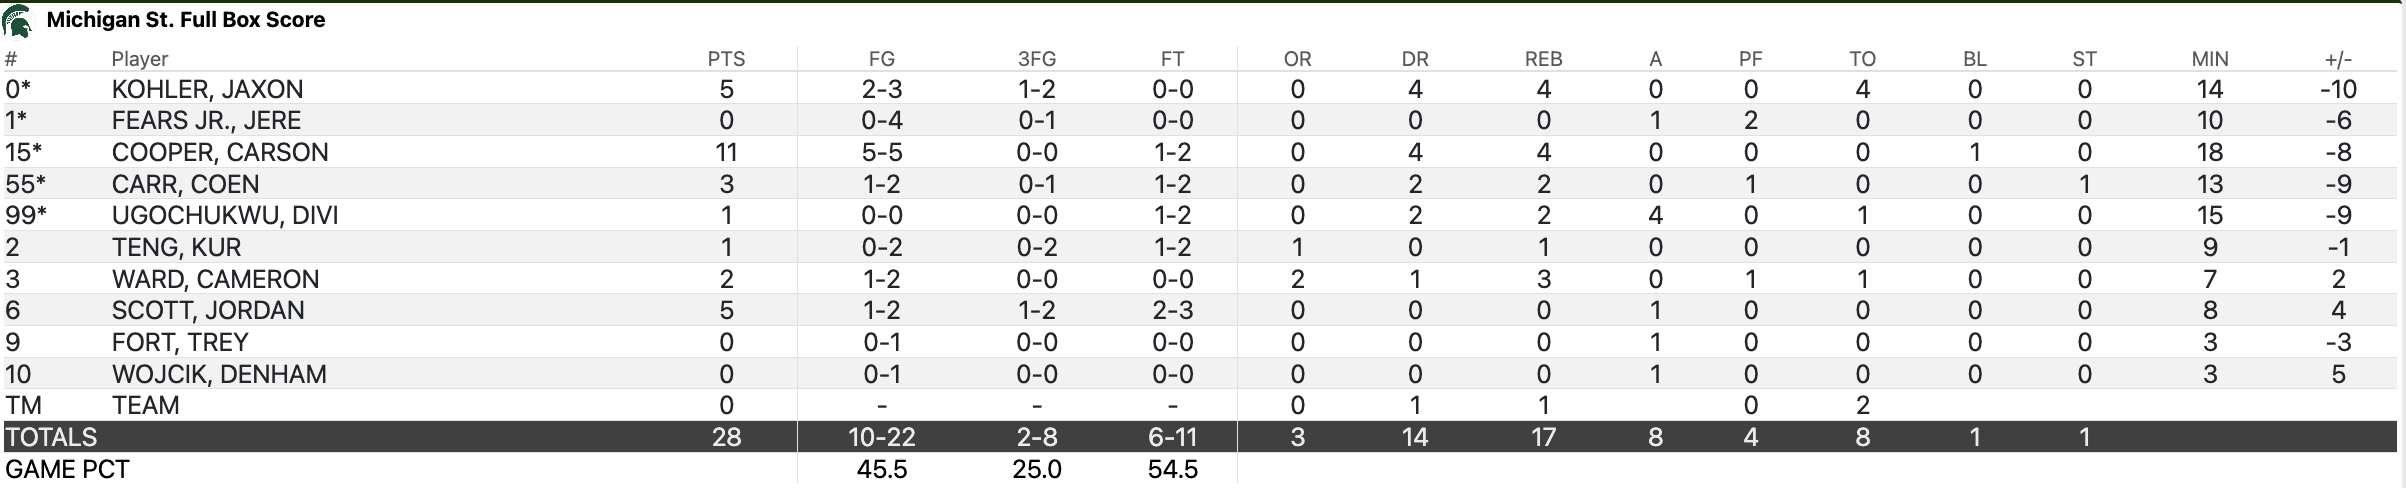
Task: Click the TOTALS row label
Action: pos(51,437)
